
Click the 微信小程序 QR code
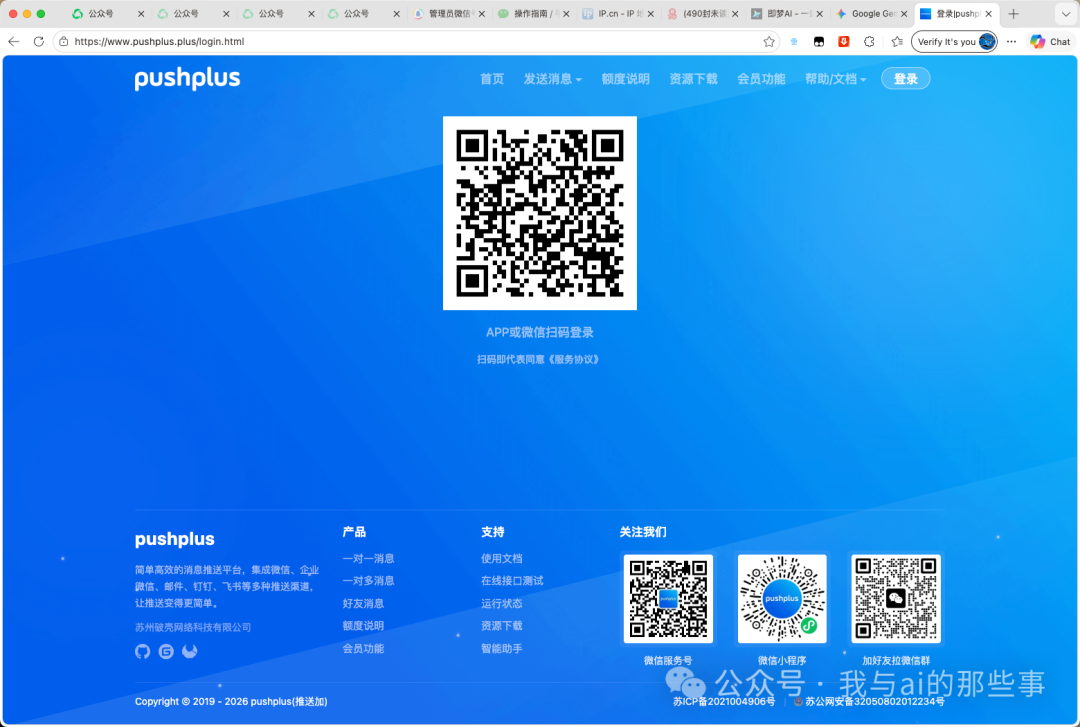pyautogui.click(x=782, y=599)
